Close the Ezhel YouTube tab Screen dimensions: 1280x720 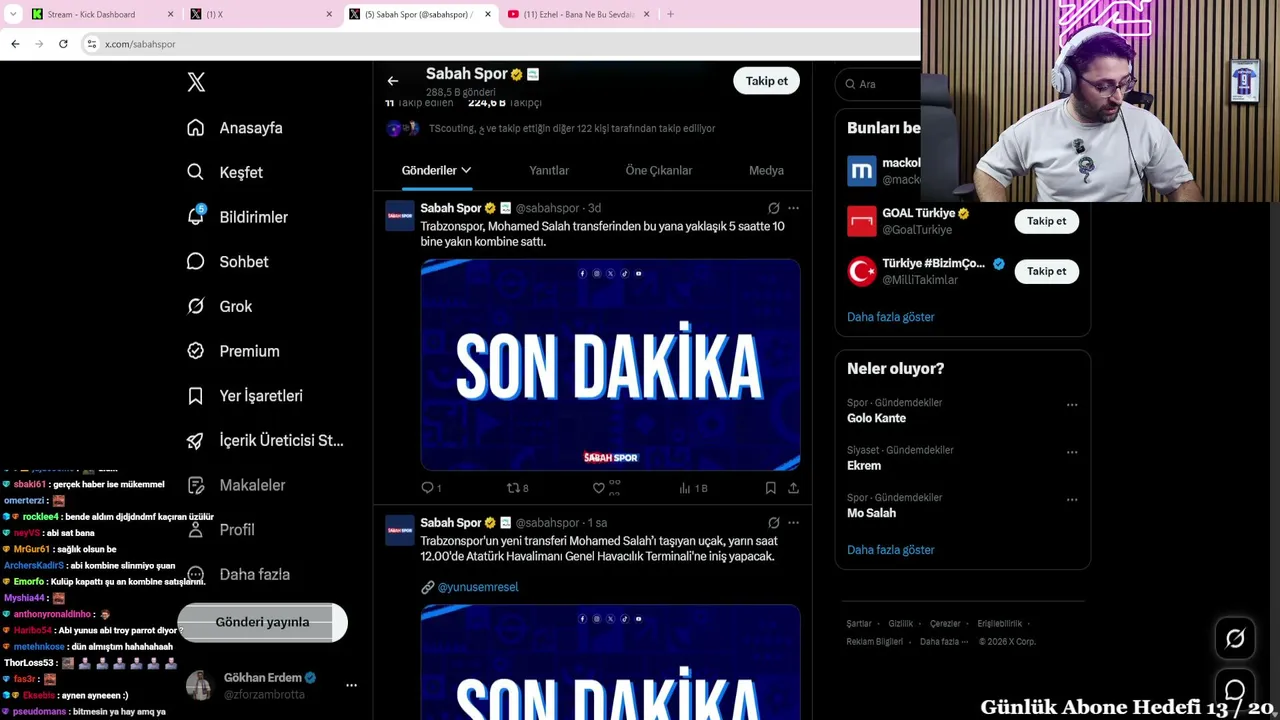click(x=646, y=14)
